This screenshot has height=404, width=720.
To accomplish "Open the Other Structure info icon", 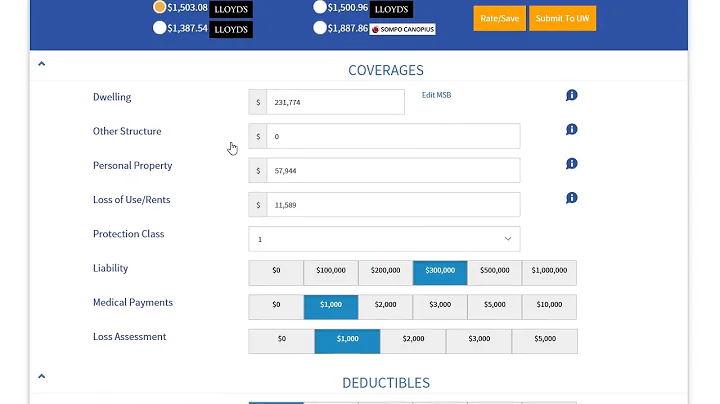I will coord(571,129).
